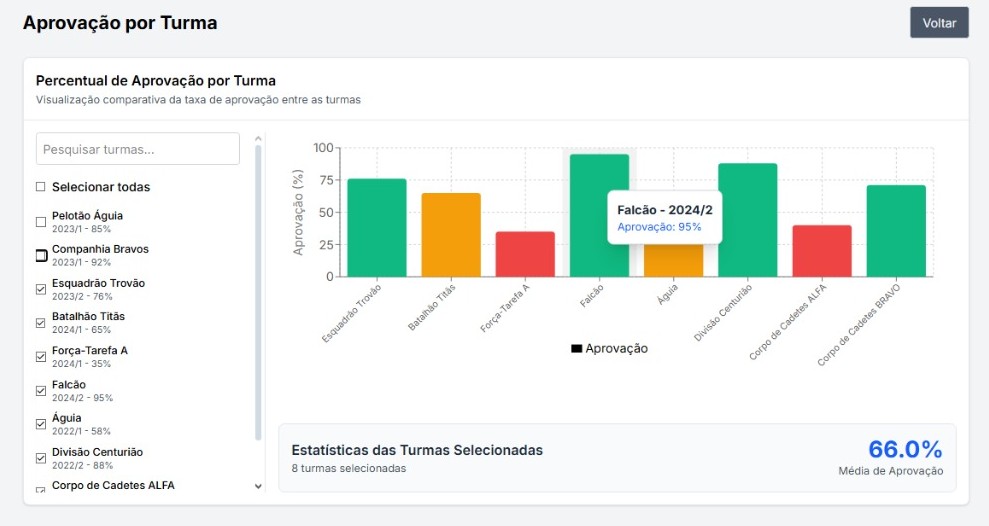The height and width of the screenshot is (526, 989).
Task: Untick the Águia 2022/1 checkbox
Action: [41, 424]
